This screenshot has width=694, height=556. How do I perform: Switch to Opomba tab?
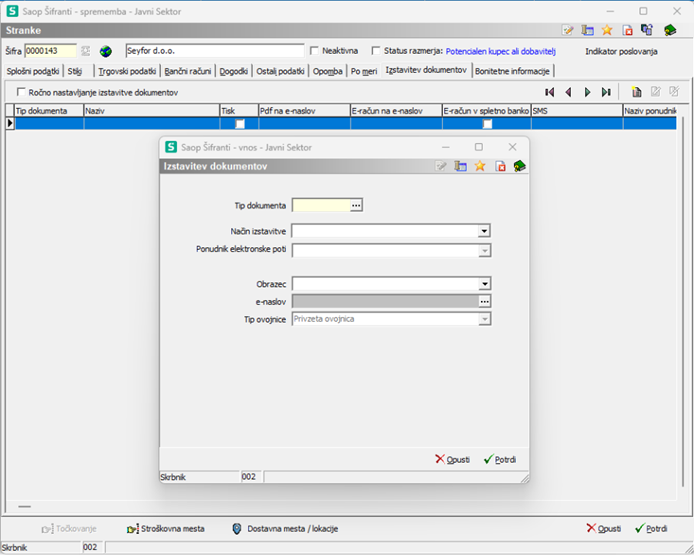click(x=328, y=71)
